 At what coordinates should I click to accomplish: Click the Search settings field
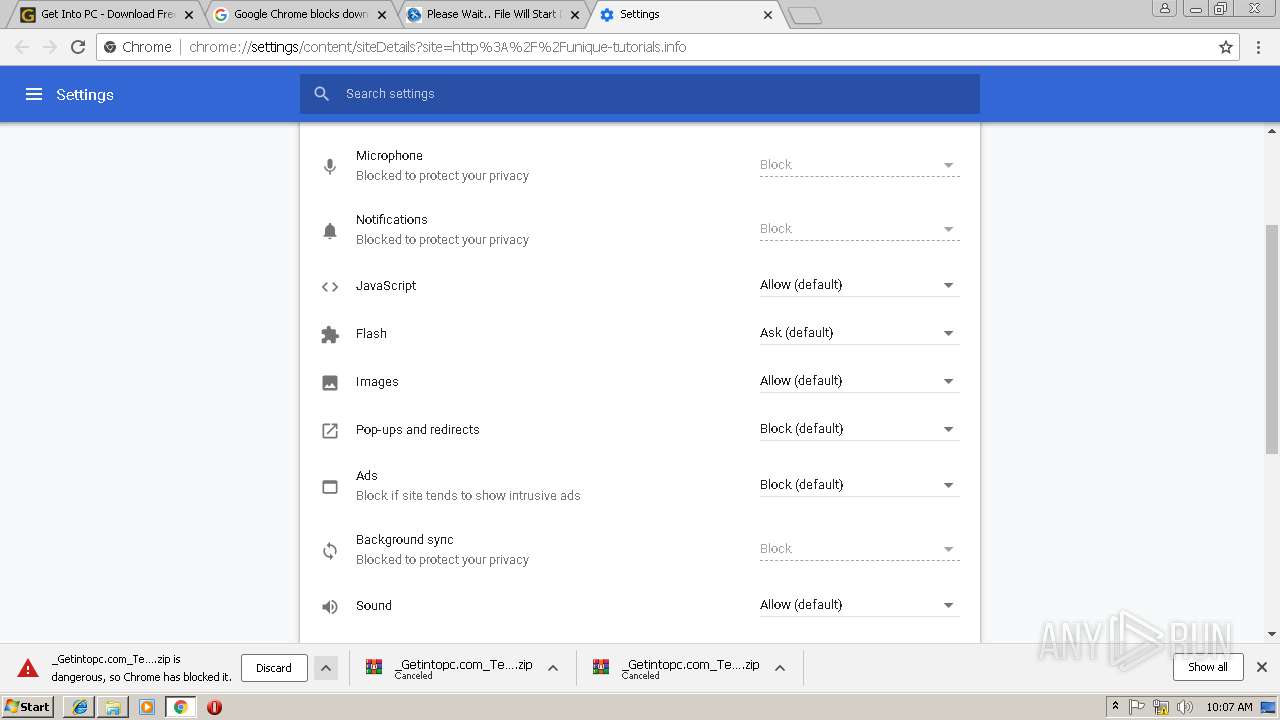coord(640,94)
